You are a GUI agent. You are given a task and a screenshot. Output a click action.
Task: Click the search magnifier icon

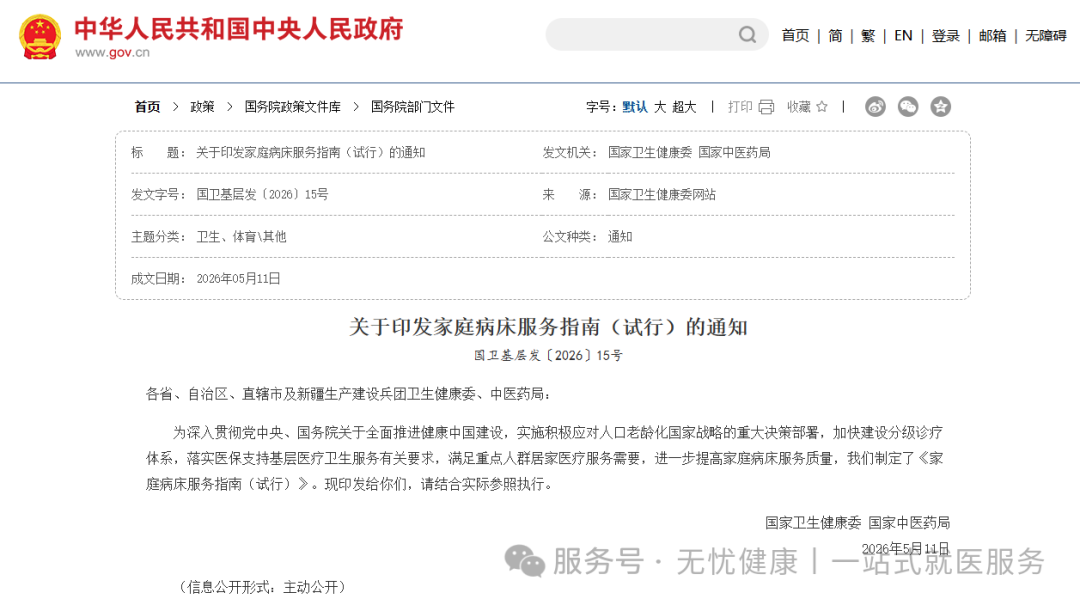coord(747,34)
